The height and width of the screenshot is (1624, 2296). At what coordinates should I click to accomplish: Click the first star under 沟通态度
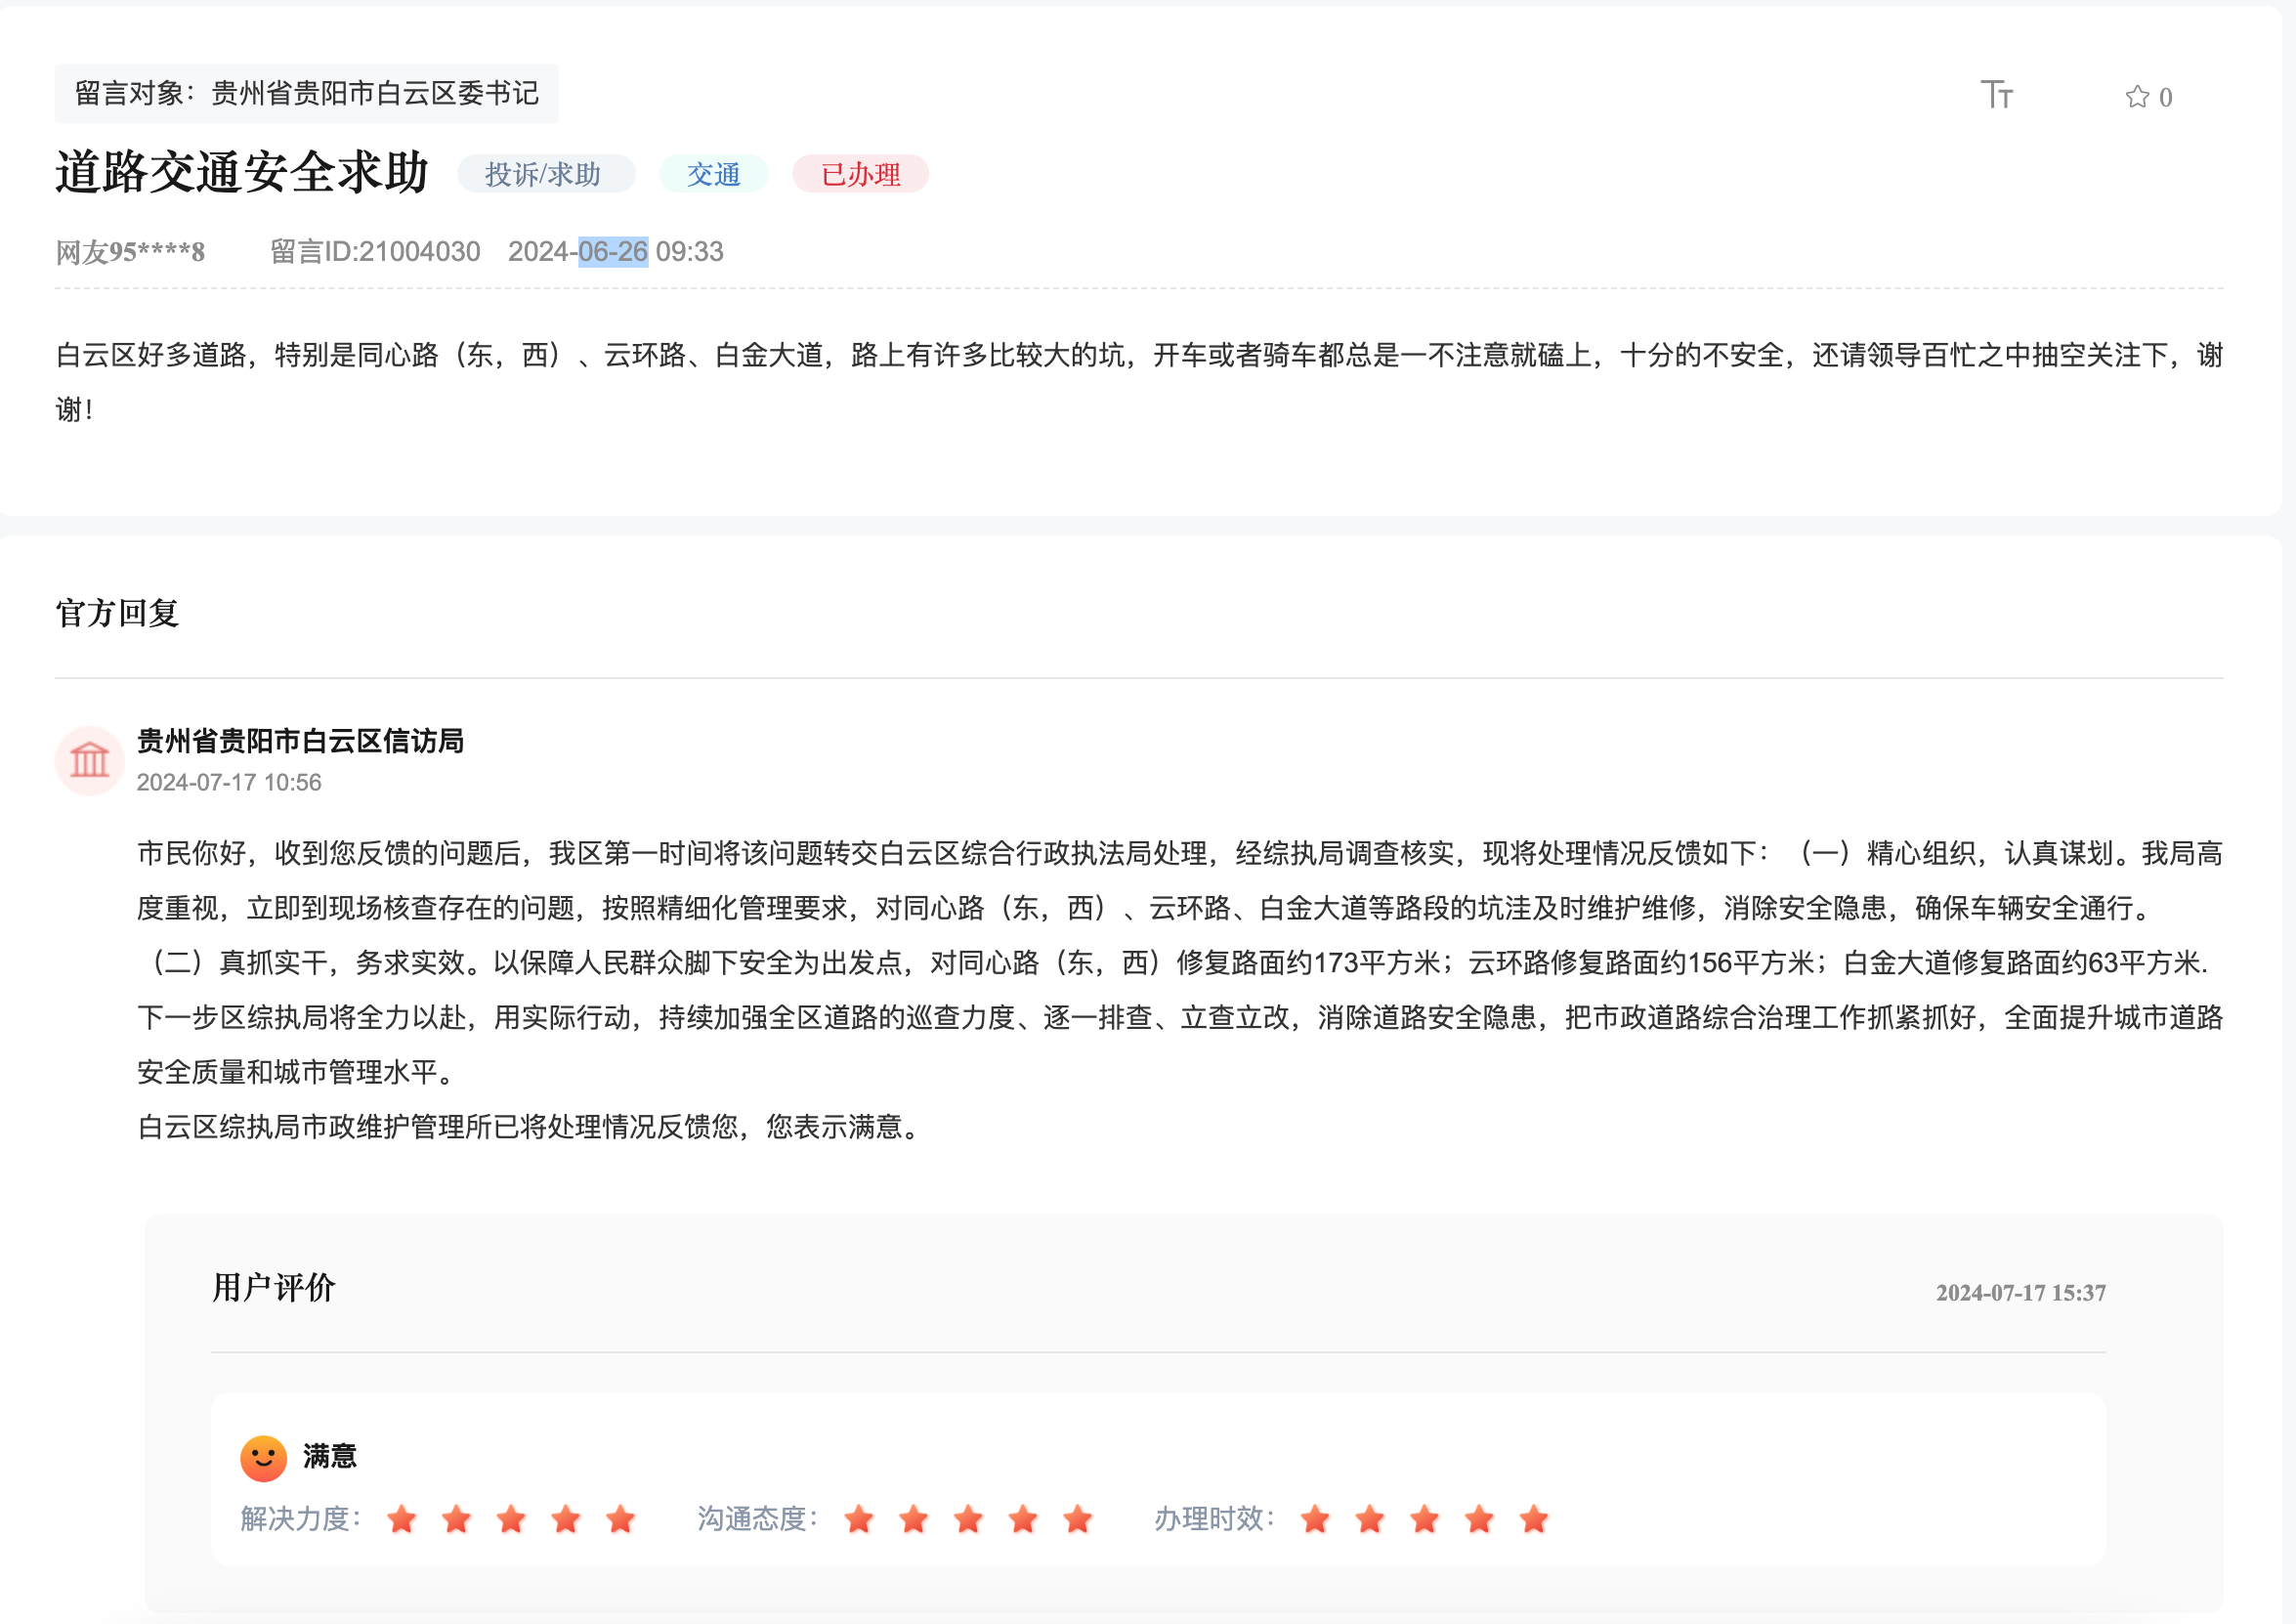pyautogui.click(x=857, y=1519)
